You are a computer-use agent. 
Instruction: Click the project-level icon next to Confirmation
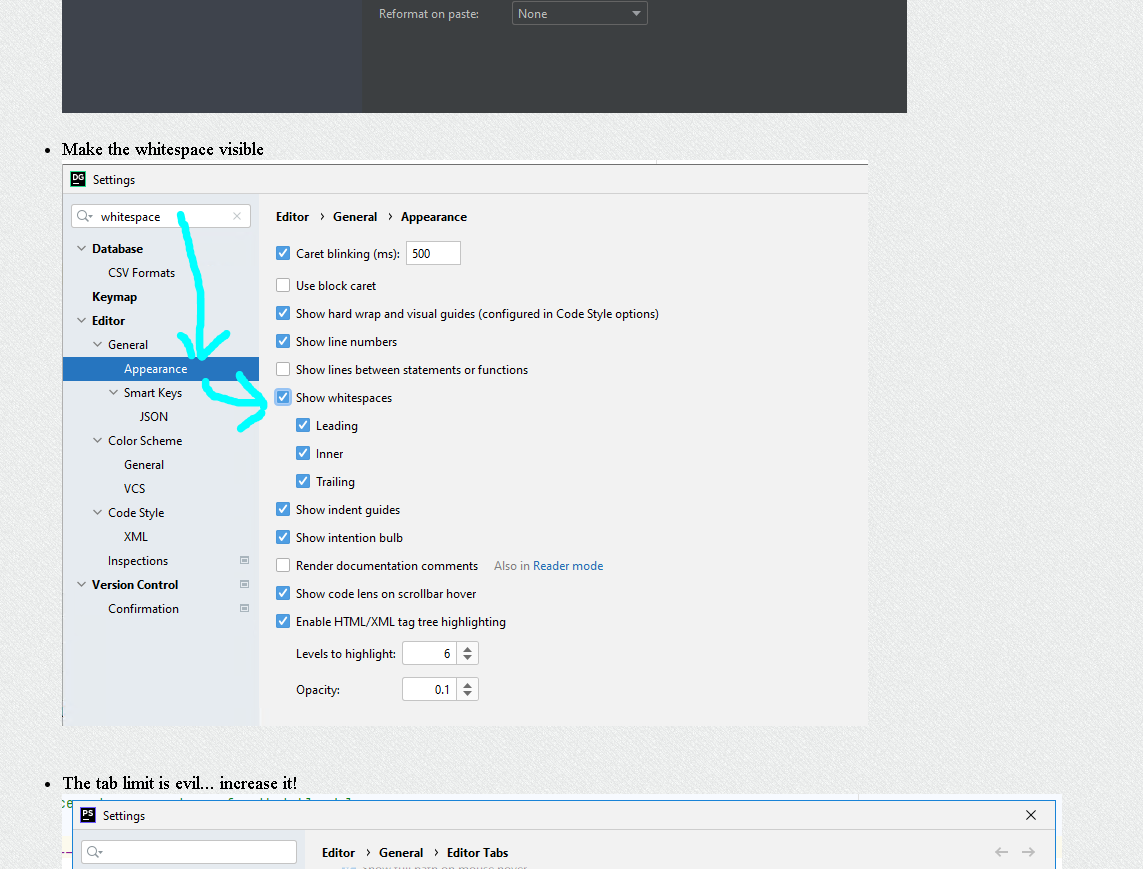(245, 608)
